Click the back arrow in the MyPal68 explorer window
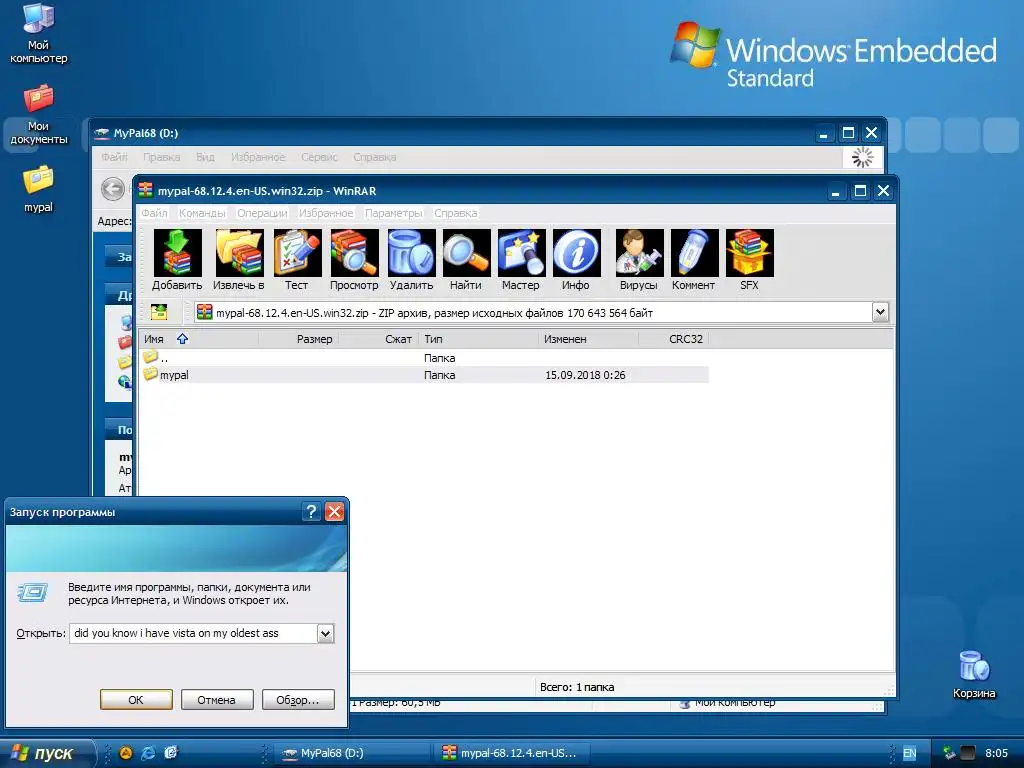This screenshot has width=1024, height=768. 112,189
